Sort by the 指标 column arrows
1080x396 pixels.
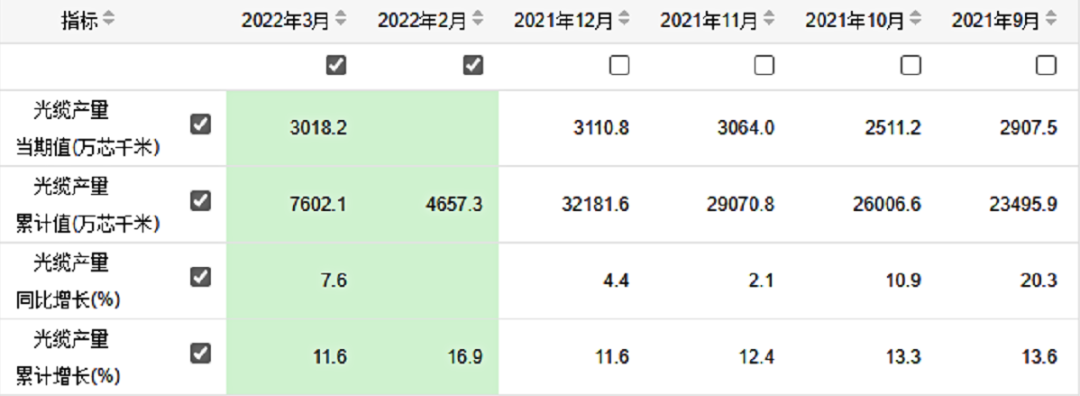(108, 20)
